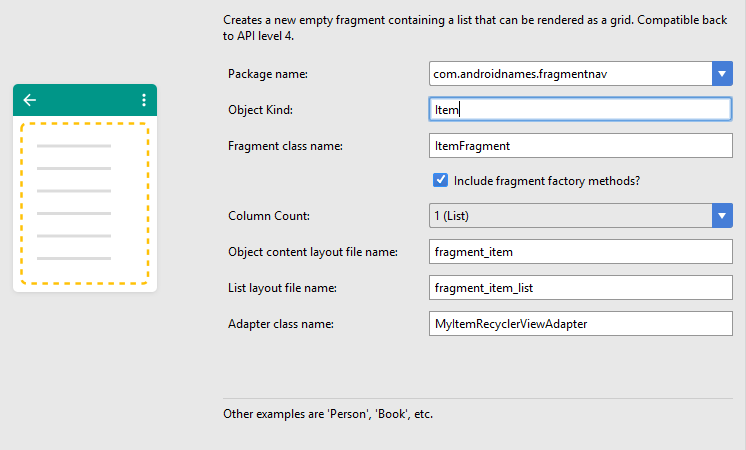The image size is (746, 450).
Task: Click the green app bar in the preview thumbnail
Action: [x=85, y=100]
